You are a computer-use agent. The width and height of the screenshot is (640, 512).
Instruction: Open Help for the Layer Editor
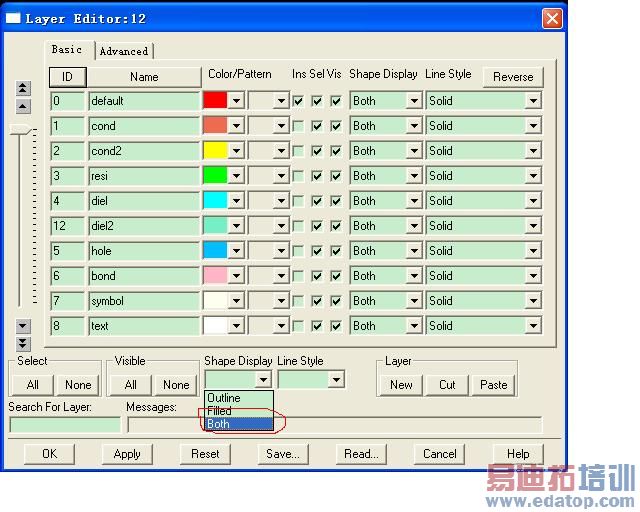click(x=518, y=454)
